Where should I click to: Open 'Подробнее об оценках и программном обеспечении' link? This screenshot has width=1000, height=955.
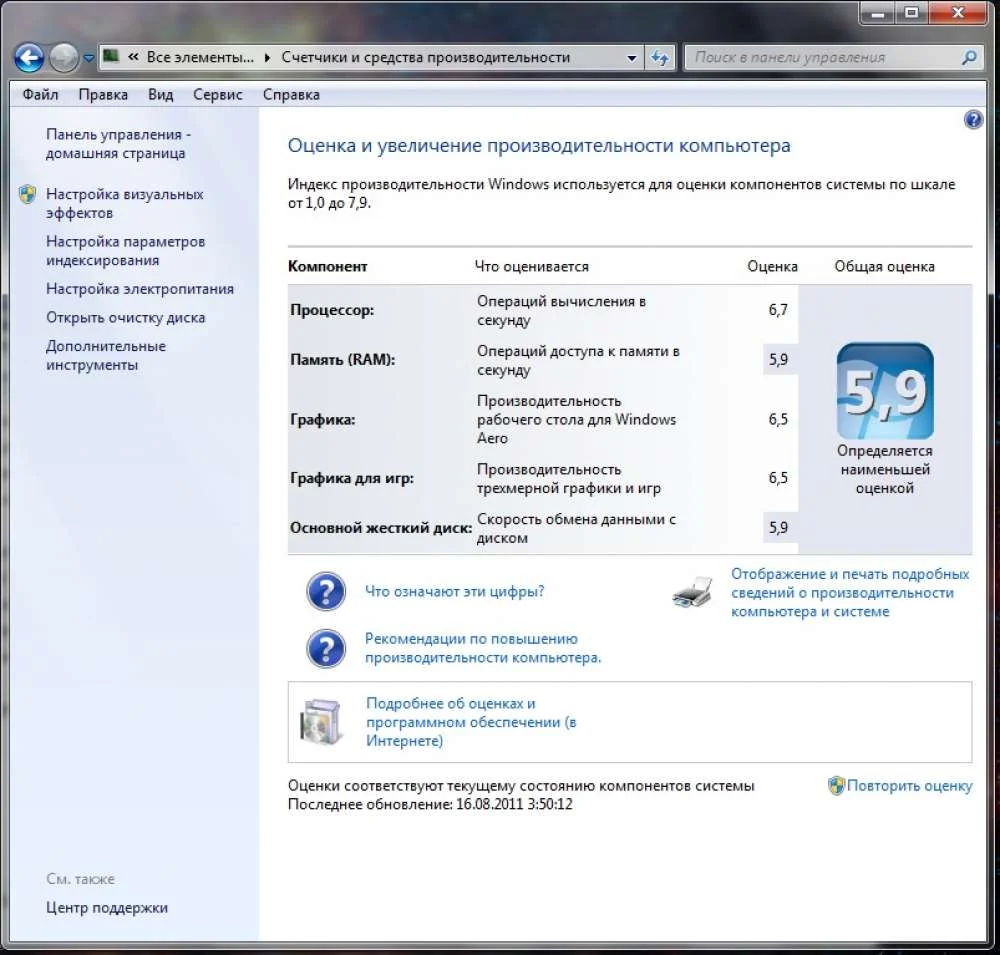point(471,722)
